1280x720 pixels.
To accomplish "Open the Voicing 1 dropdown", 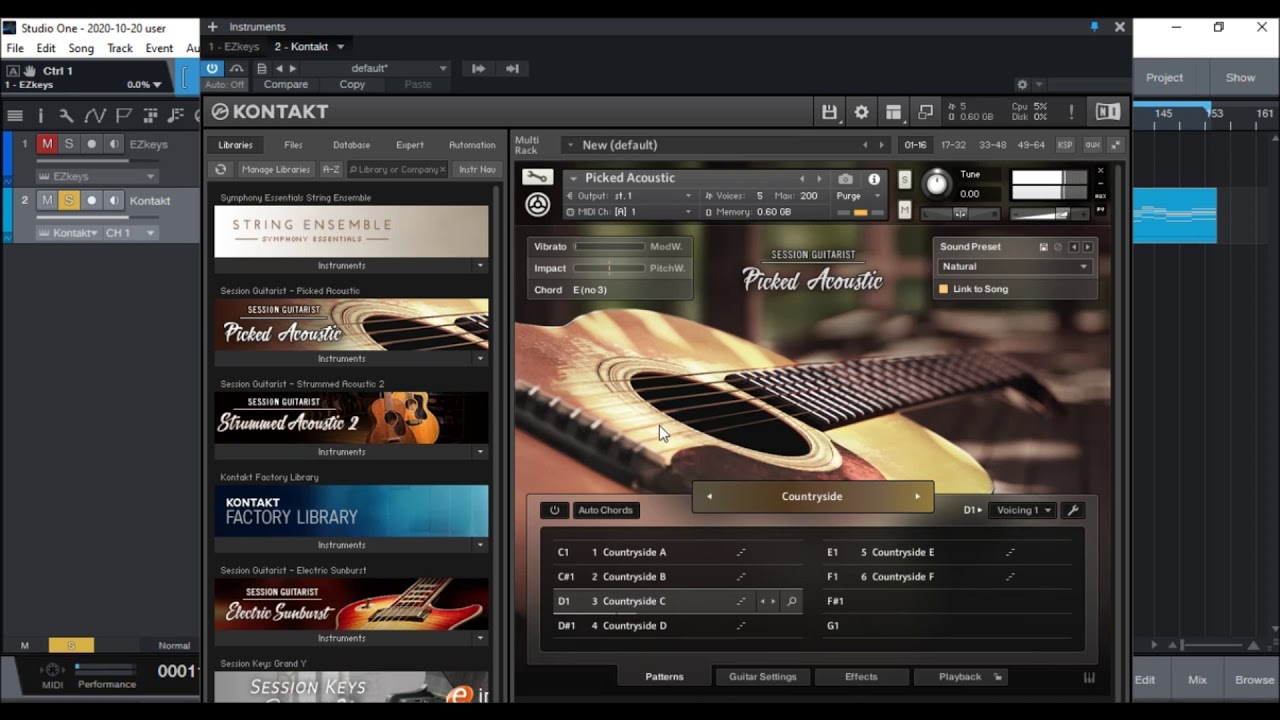I will [1021, 510].
